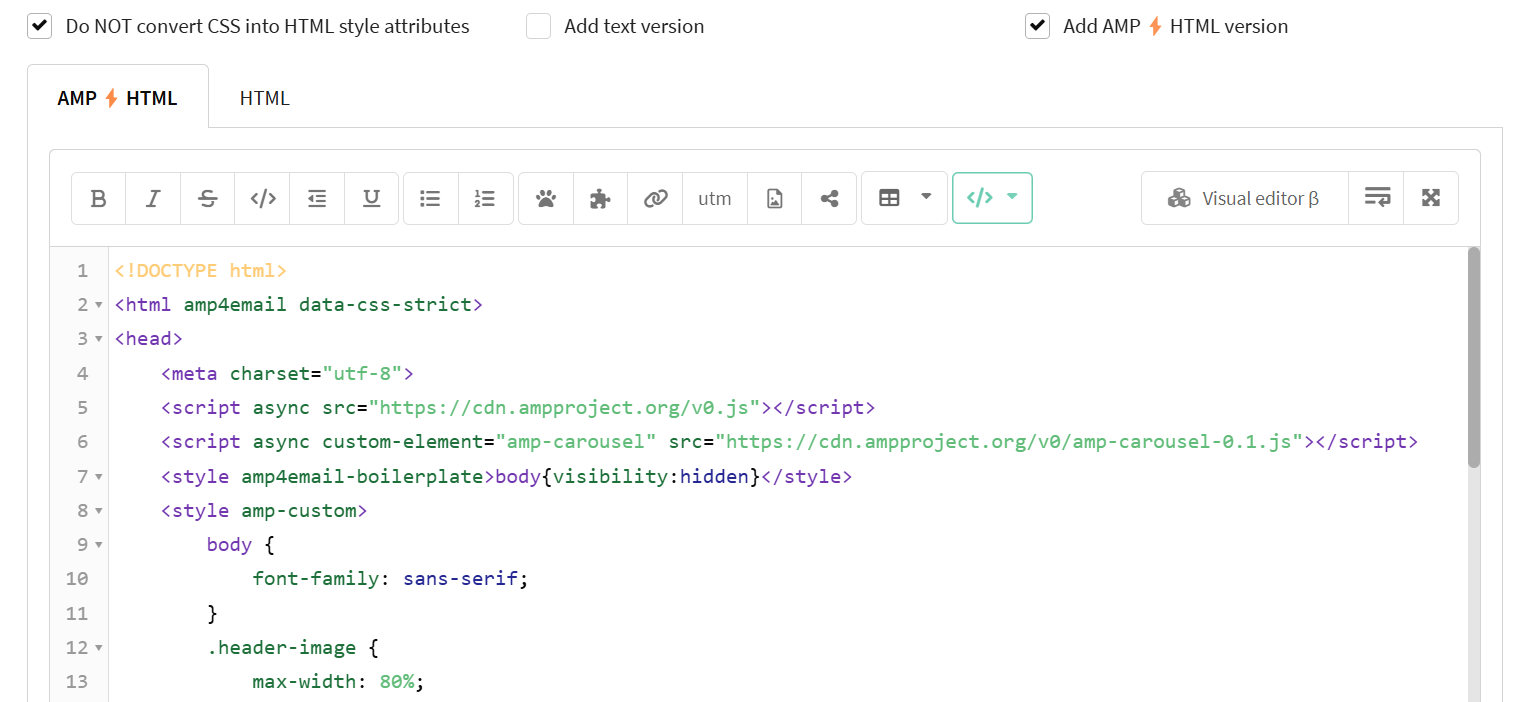Collapse the head section on line 3
Viewport: 1517px width, 702px height.
tap(98, 339)
